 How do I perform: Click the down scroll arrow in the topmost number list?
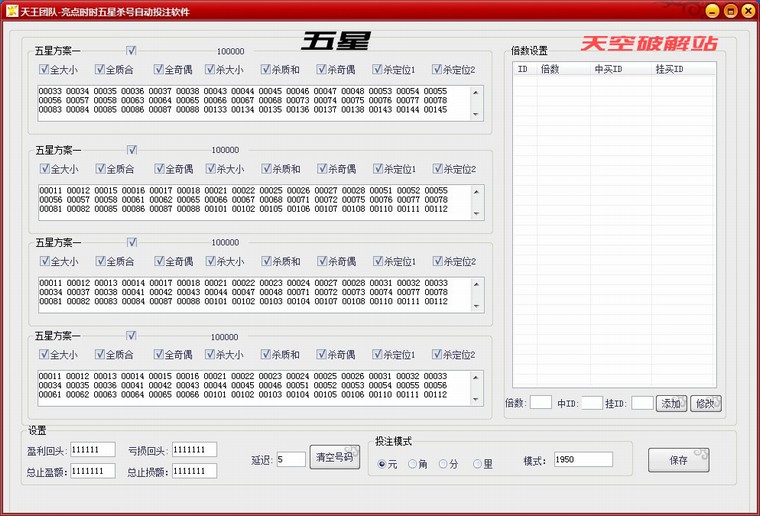pyautogui.click(x=475, y=115)
